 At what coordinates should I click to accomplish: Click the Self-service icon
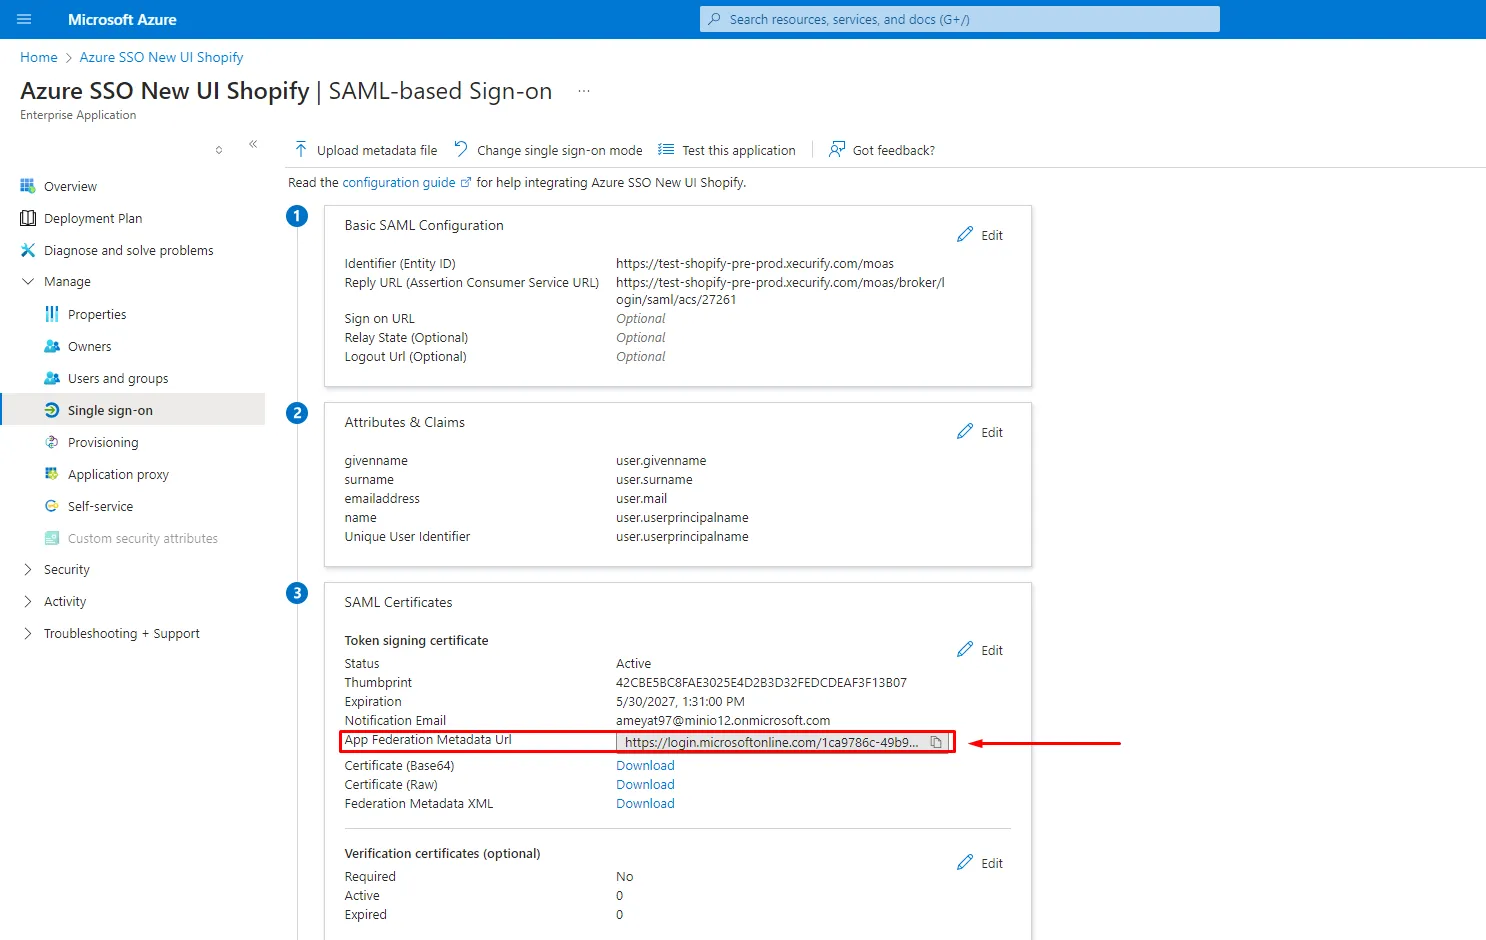point(52,506)
